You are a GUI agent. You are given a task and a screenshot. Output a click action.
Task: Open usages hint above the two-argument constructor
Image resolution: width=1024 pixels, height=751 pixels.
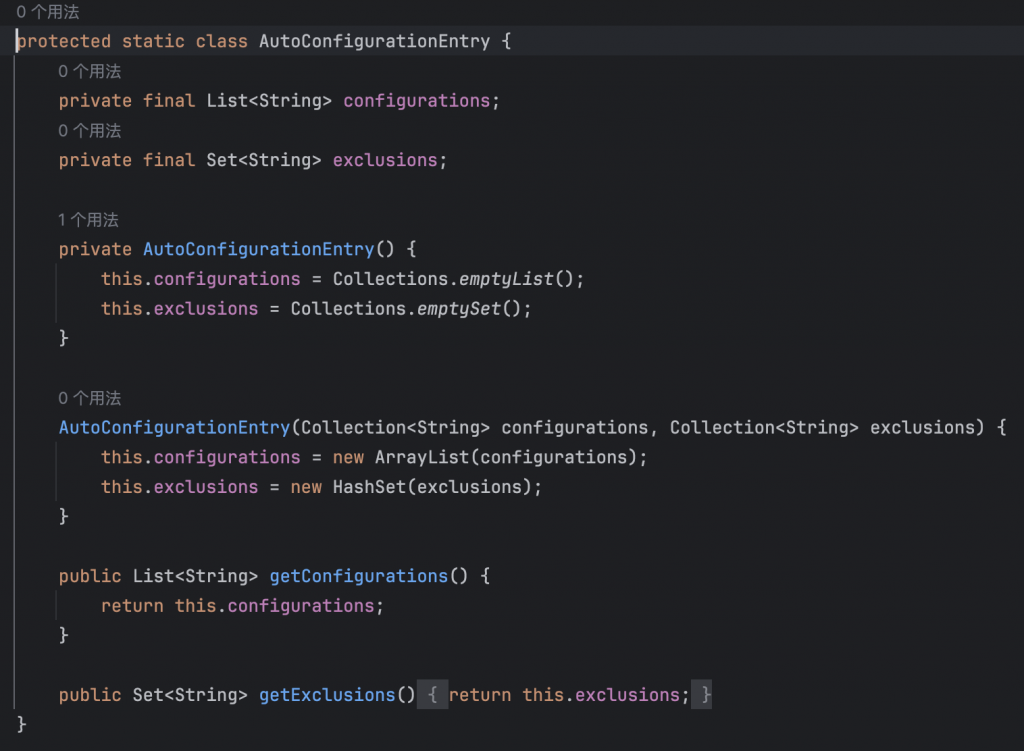tap(89, 398)
